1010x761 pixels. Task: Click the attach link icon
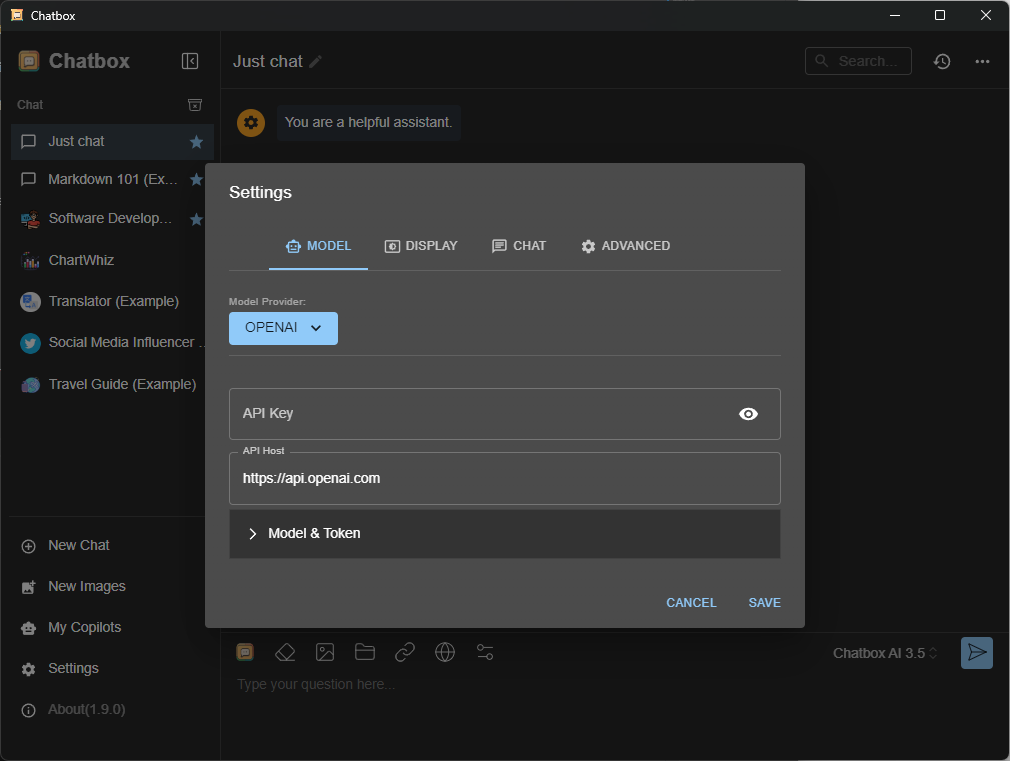tap(405, 653)
